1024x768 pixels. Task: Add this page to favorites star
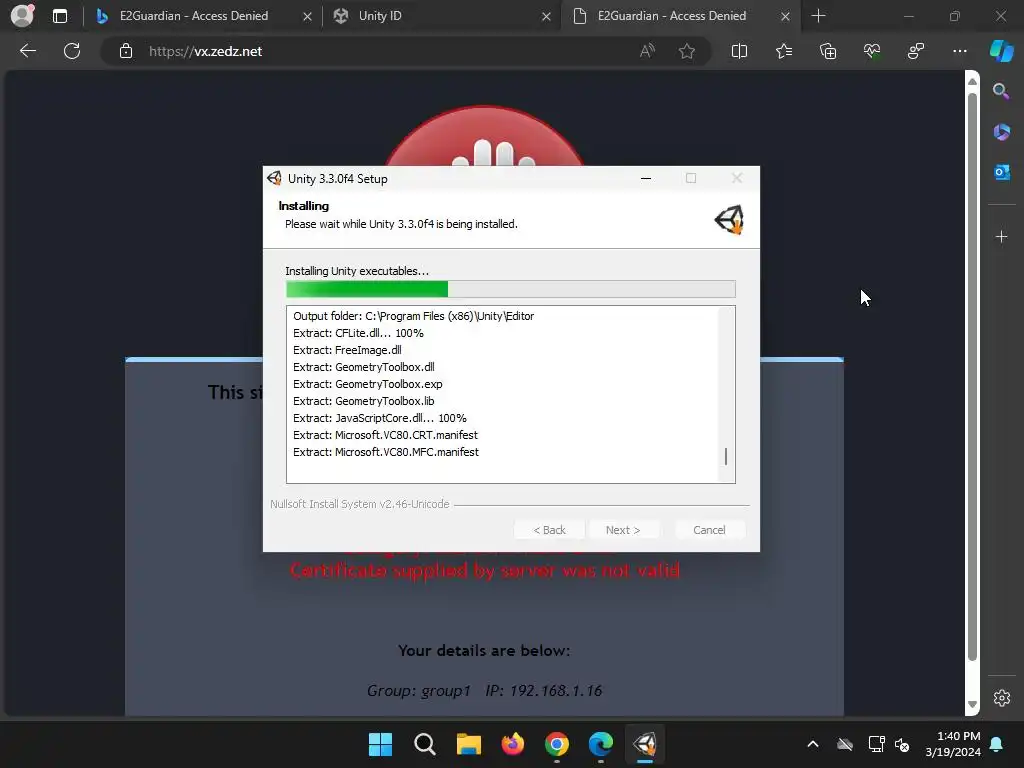click(x=686, y=51)
